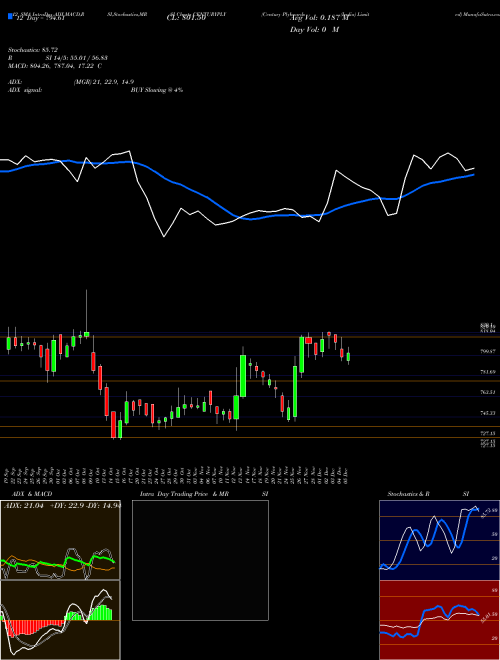Select the 'Stochastics: 85.72' reading
The width and height of the screenshot is (500, 660).
tap(33, 50)
